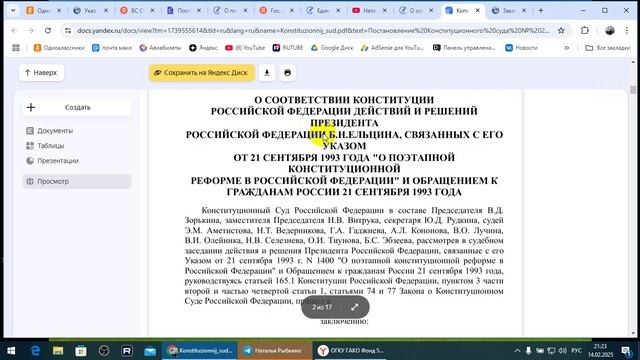Open the почта мэил bookmark
Viewport: 640px width, 360px height.
coord(112,48)
